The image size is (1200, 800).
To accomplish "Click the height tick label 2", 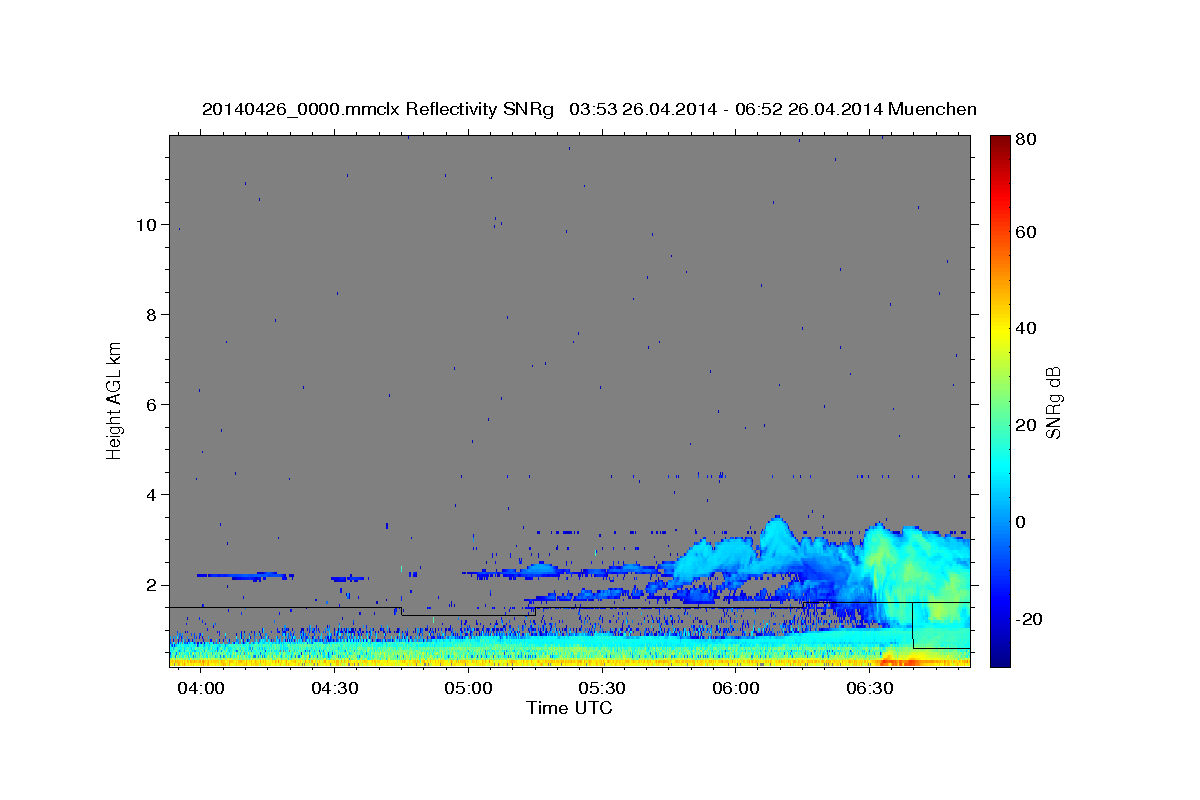I will [151, 585].
